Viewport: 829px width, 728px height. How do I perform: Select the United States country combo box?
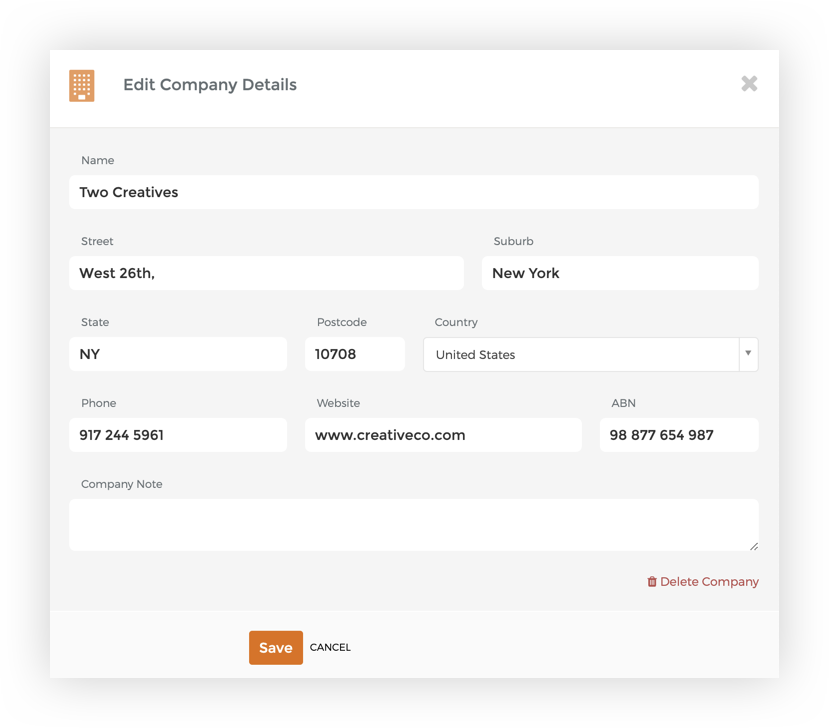[591, 354]
